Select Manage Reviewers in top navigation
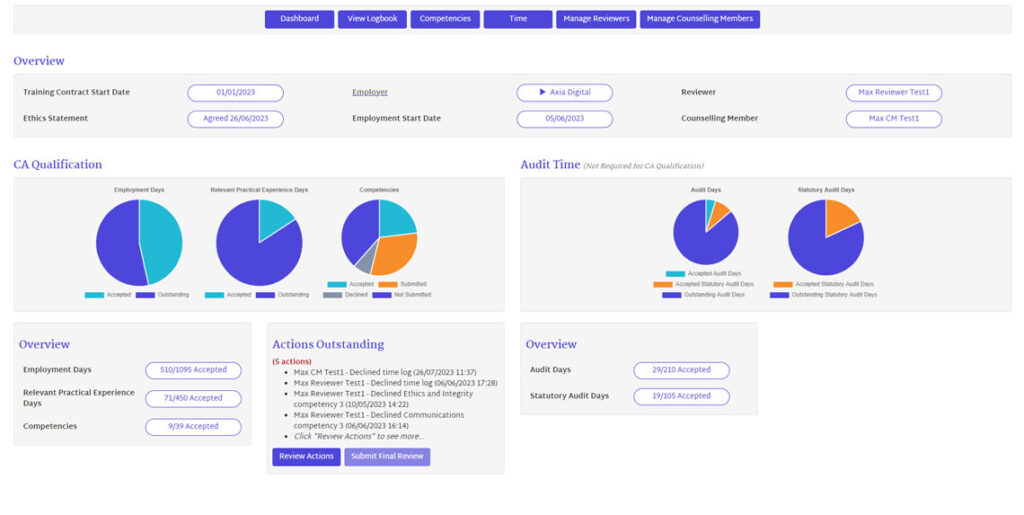This screenshot has width=1024, height=515. pyautogui.click(x=596, y=19)
